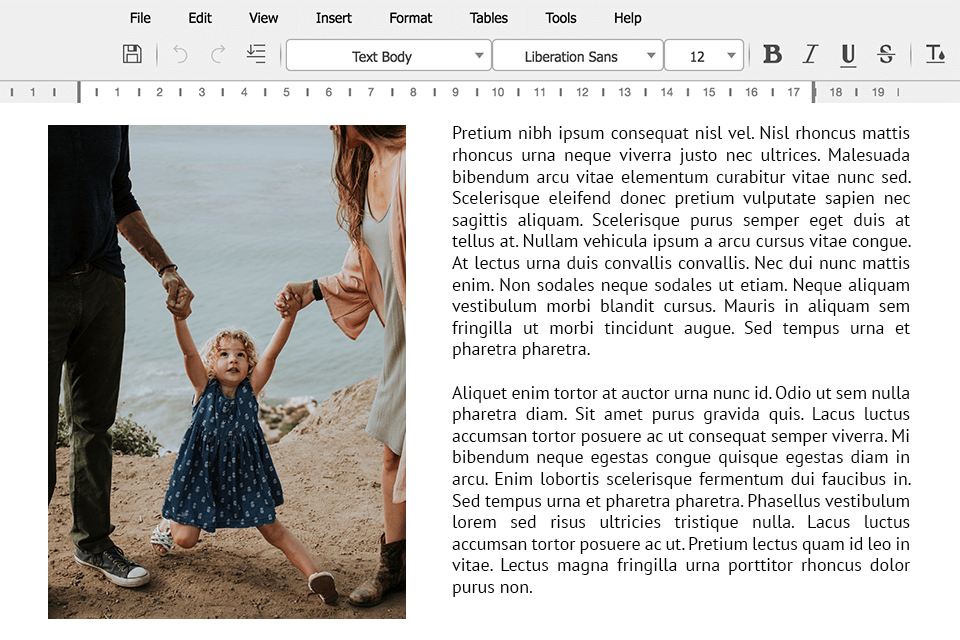Open the Insert menu
This screenshot has width=960, height=640.
(334, 18)
